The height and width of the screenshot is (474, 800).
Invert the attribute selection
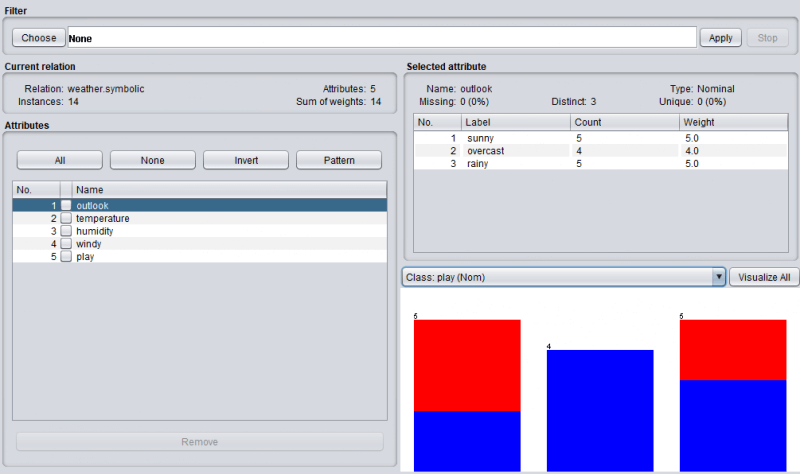pyautogui.click(x=246, y=160)
